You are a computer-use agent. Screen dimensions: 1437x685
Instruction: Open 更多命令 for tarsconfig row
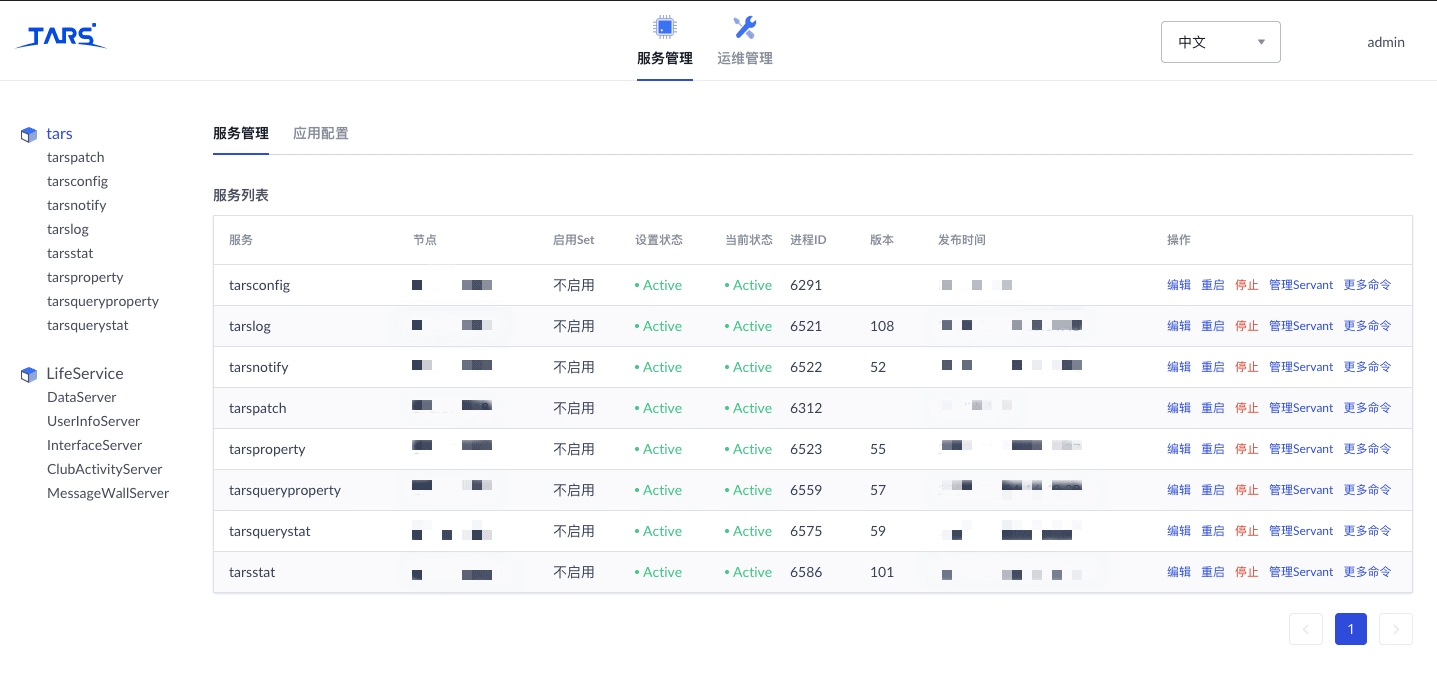click(x=1367, y=285)
